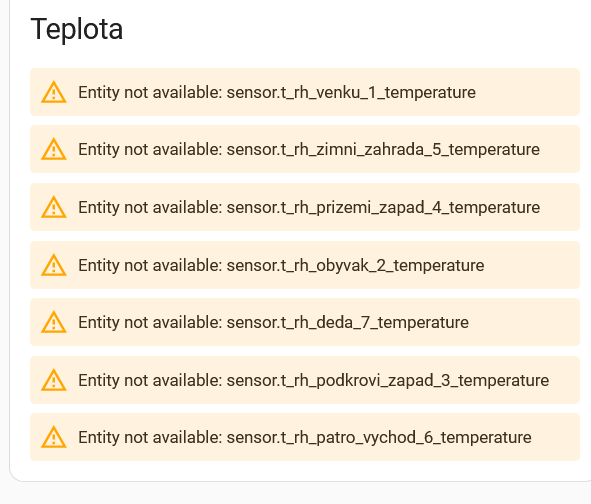Click warning icon for prizemi_zapad_4 sensor
Image resolution: width=591 pixels, height=504 pixels.
tap(54, 207)
